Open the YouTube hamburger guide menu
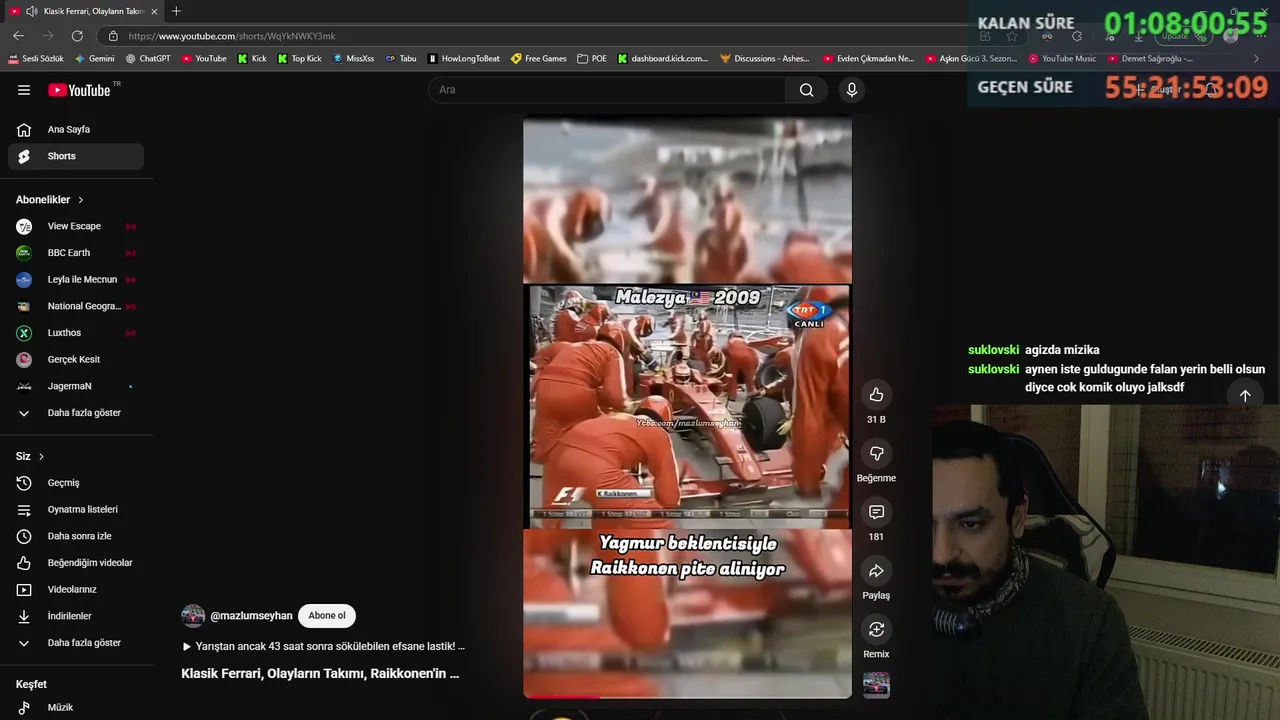This screenshot has height=720, width=1280. 24,90
